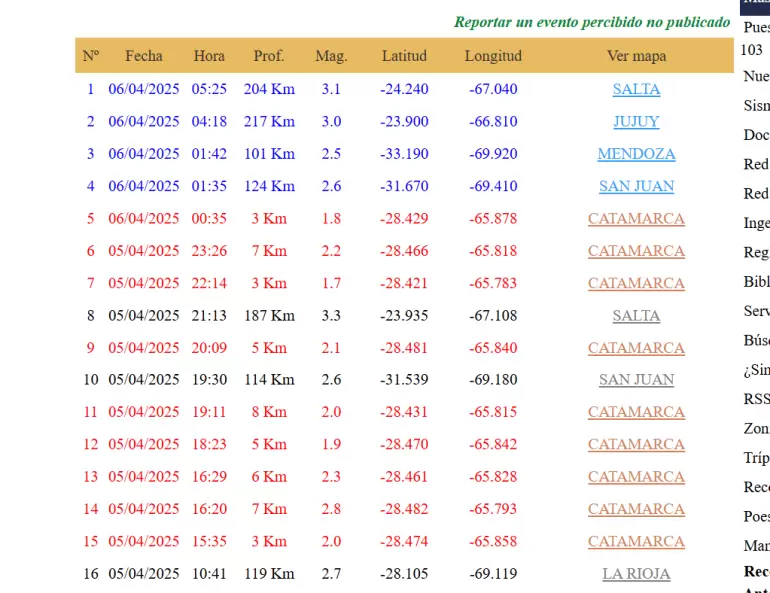770x593 pixels.
Task: Open CATAMARCA map for the 20:09 event
Action: (636, 348)
